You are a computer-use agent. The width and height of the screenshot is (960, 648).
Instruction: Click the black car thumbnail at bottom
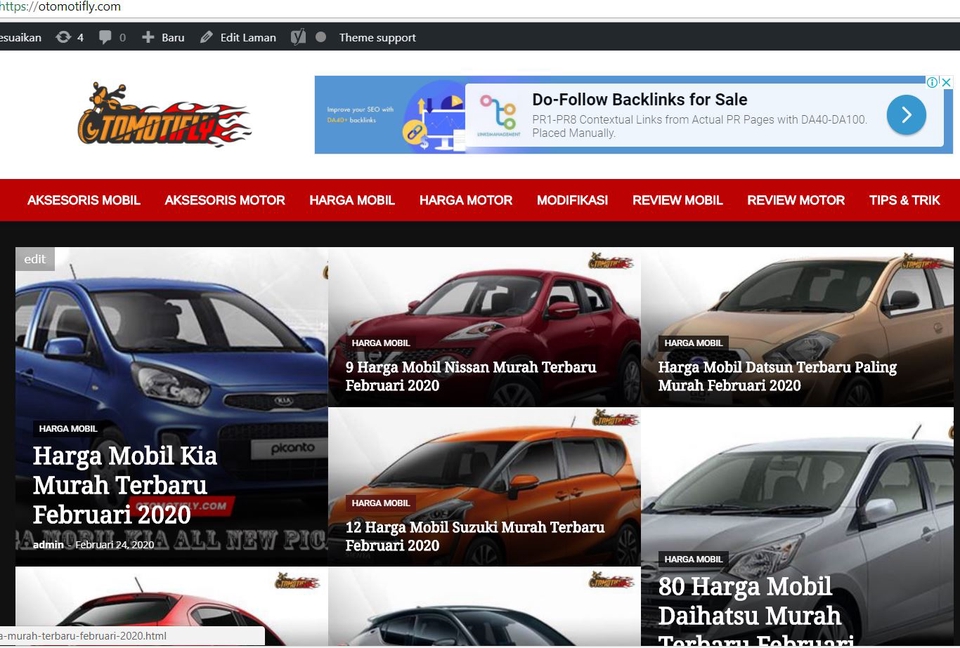click(x=484, y=606)
